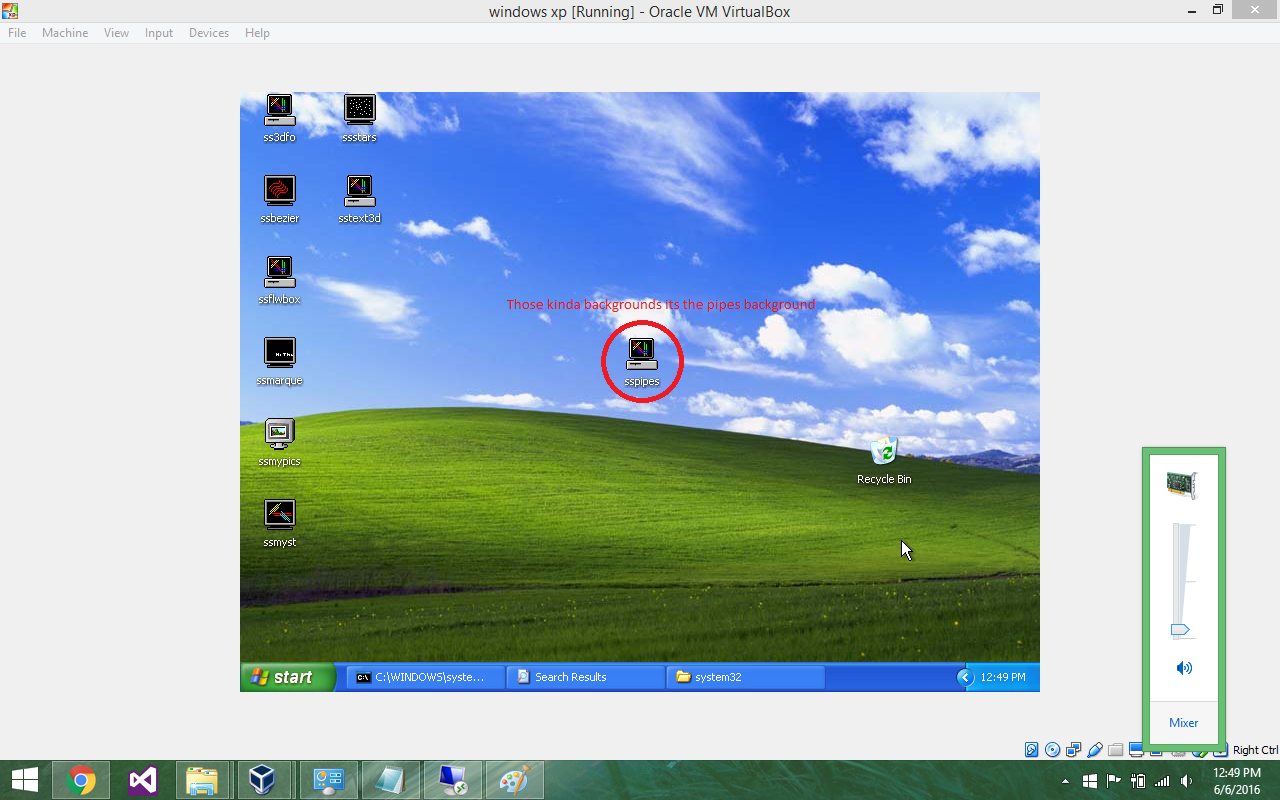Open Paint from taskbar
1280x800 pixels.
(x=515, y=780)
